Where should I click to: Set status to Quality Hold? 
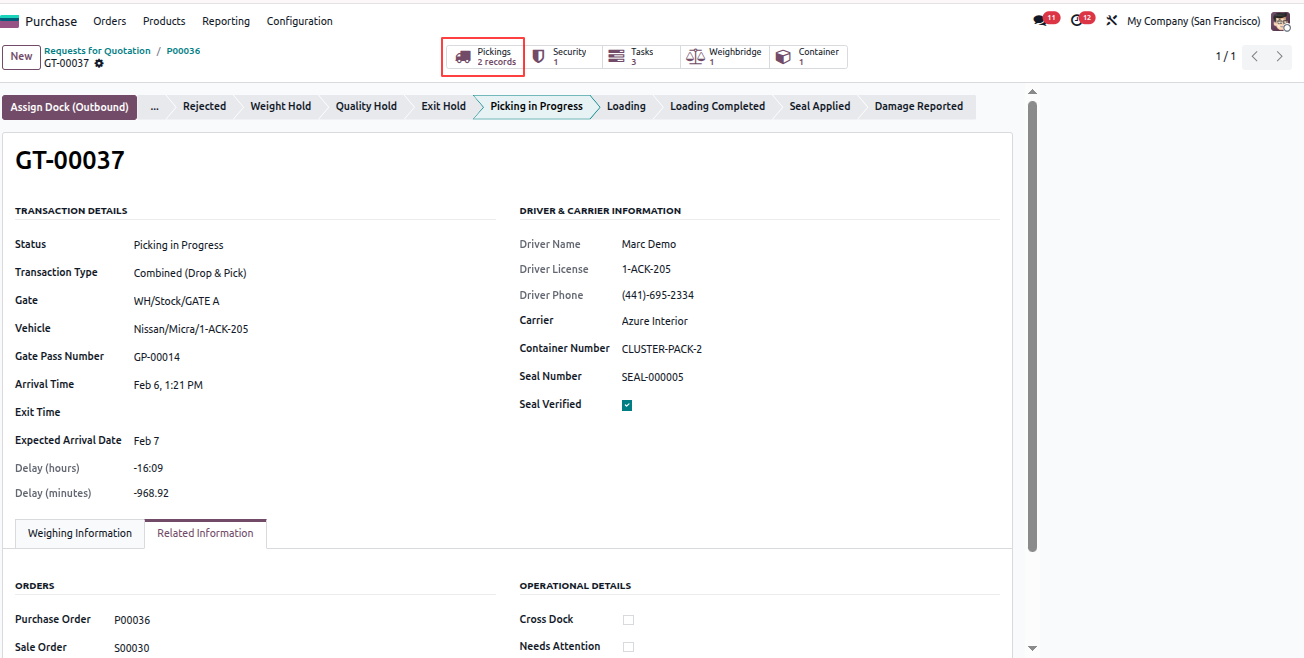[366, 106]
